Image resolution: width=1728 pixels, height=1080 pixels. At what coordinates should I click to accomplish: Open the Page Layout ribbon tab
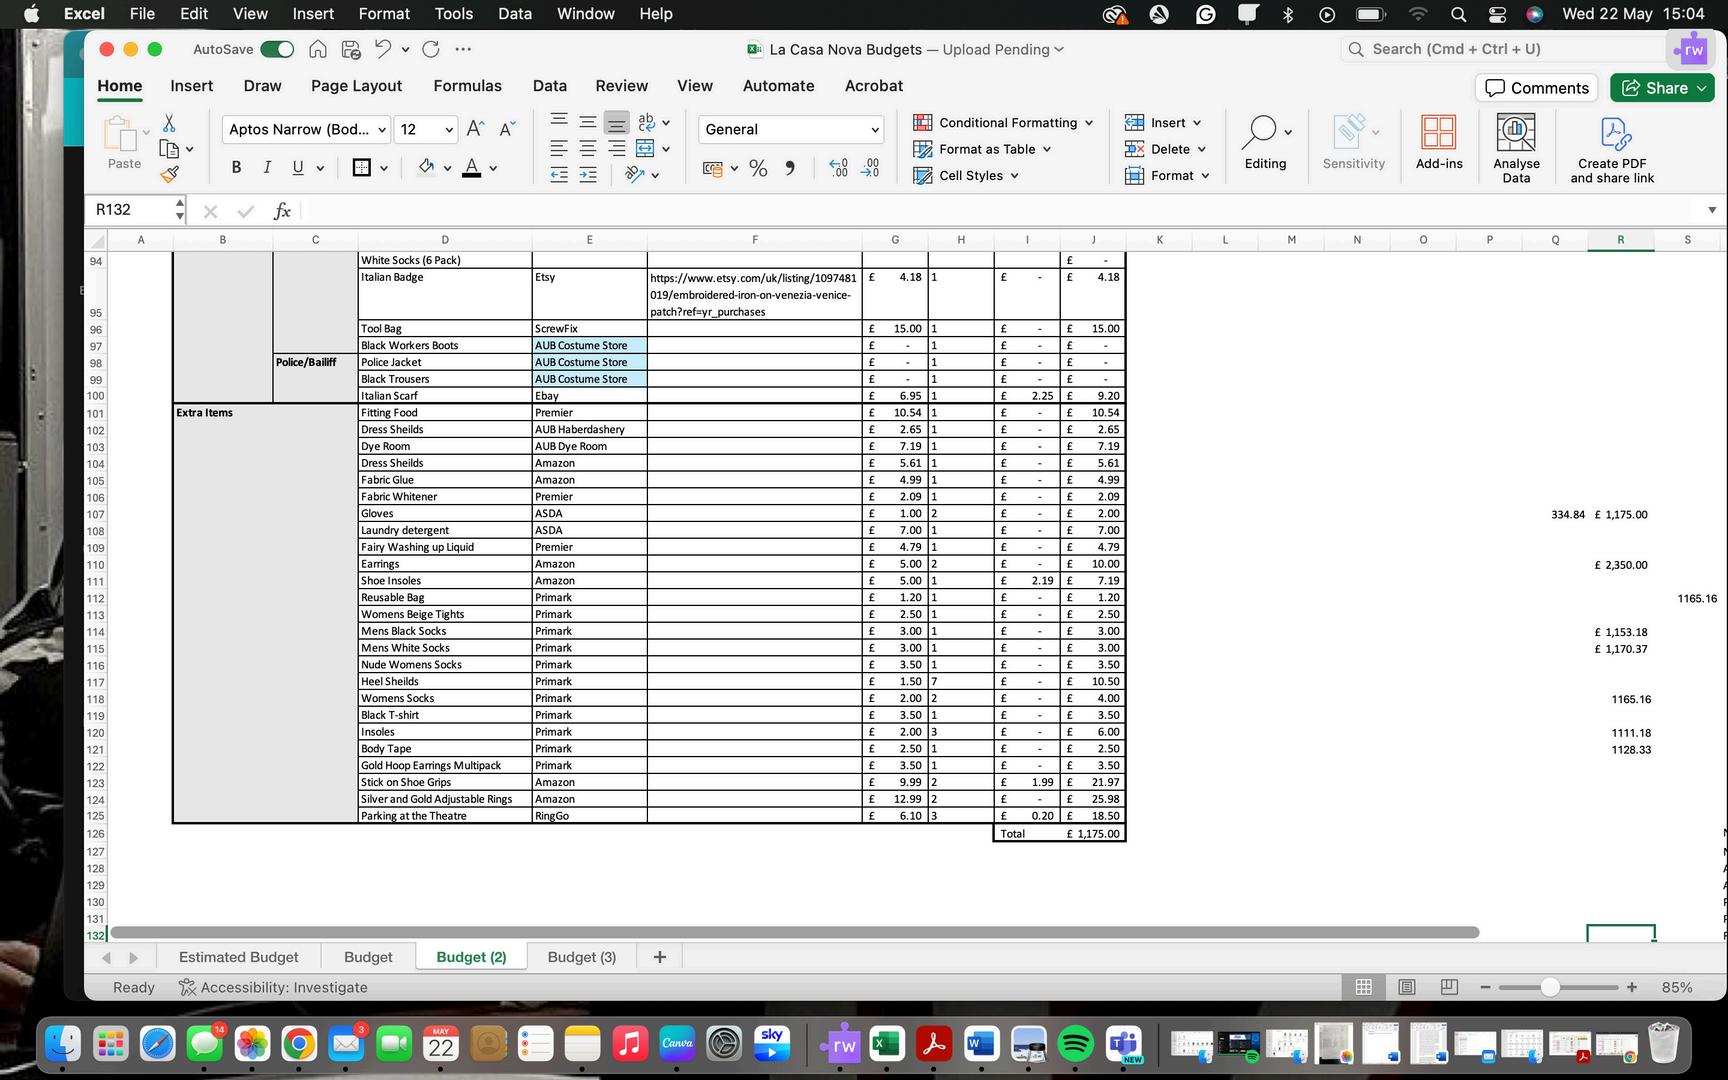tap(356, 86)
